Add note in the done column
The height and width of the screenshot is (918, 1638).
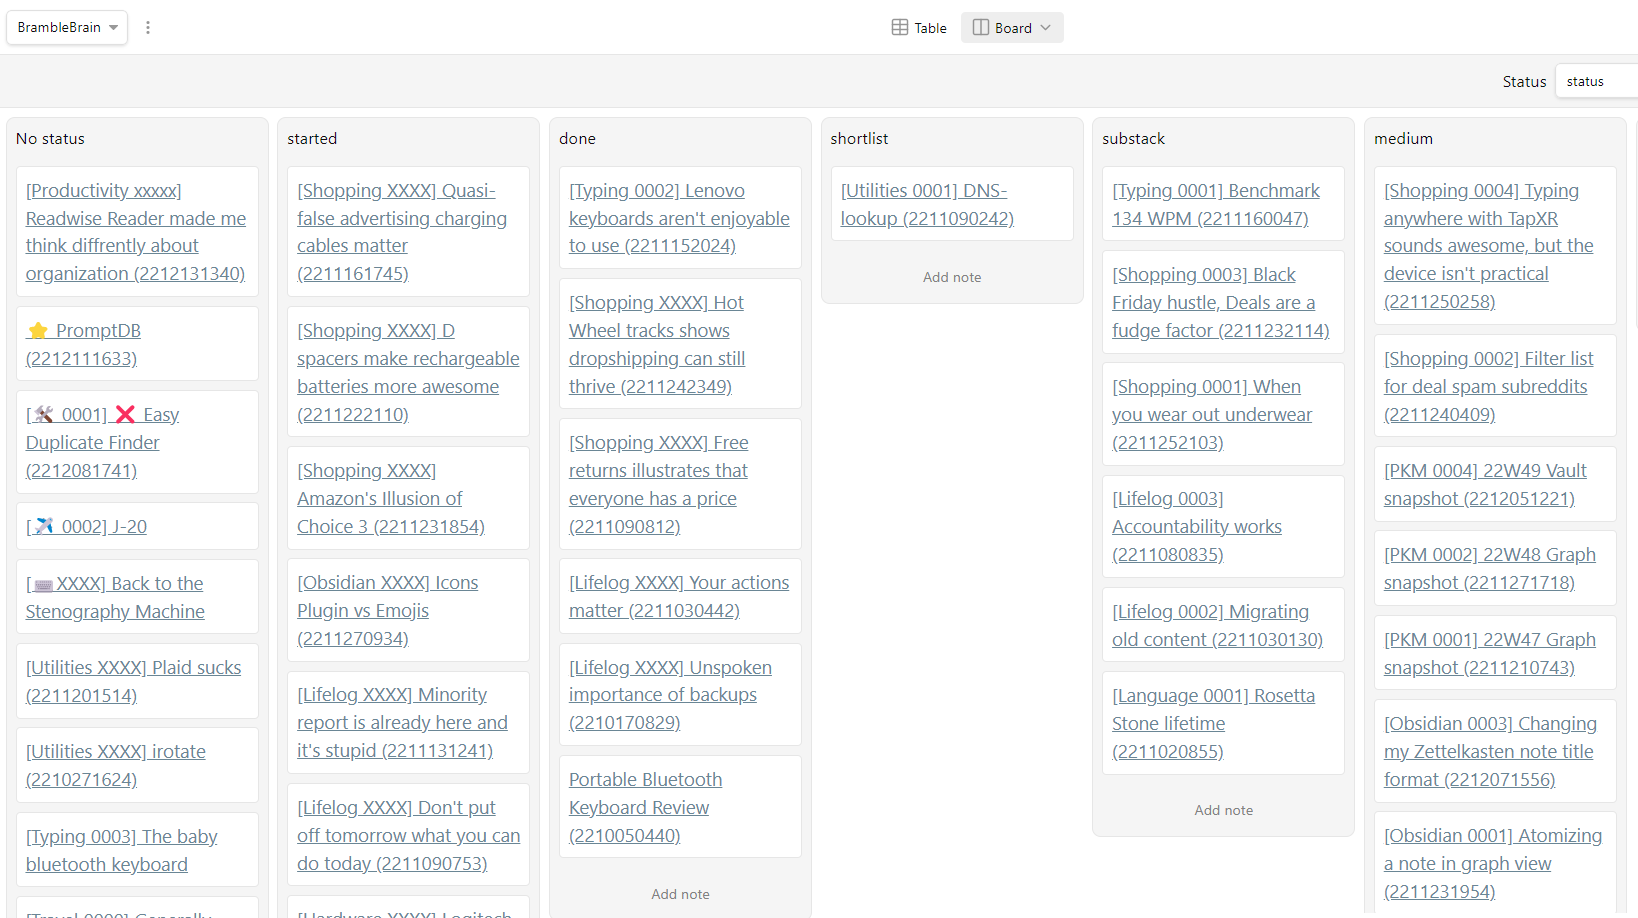(680, 894)
